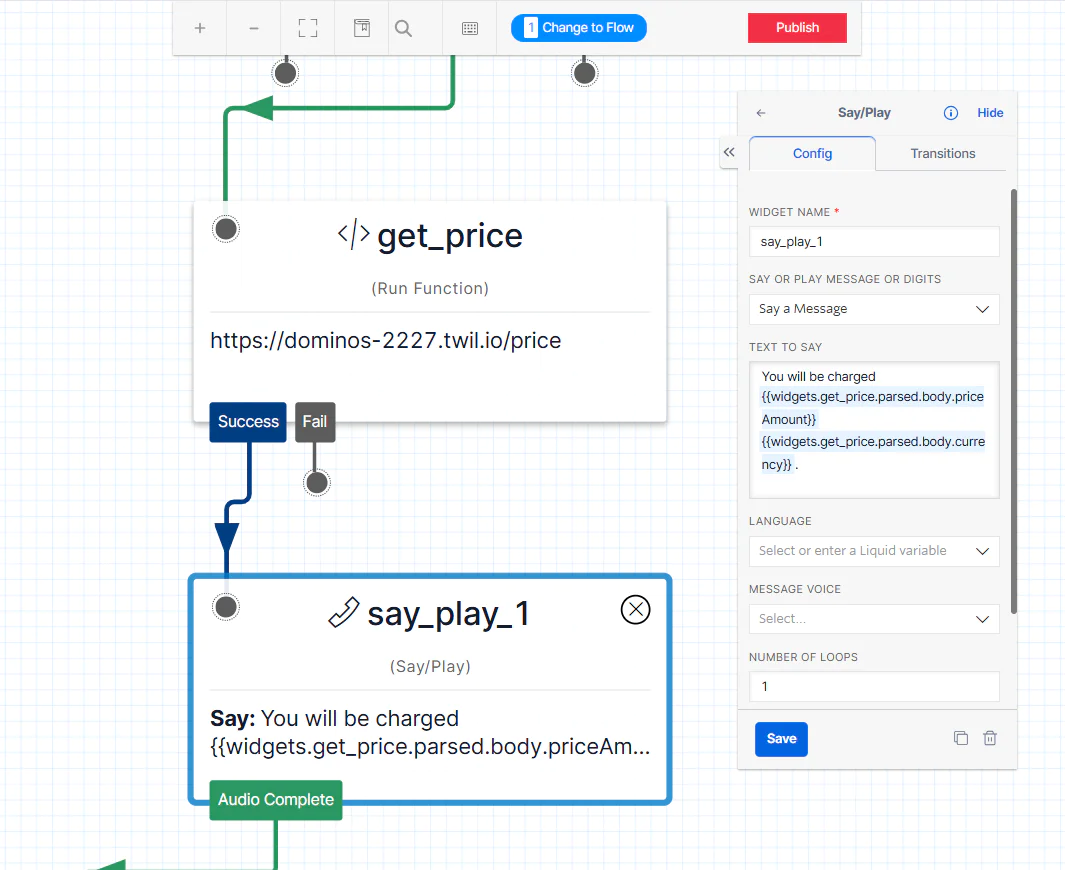Open the Message Voice dropdown
1065x870 pixels.
[x=874, y=619]
